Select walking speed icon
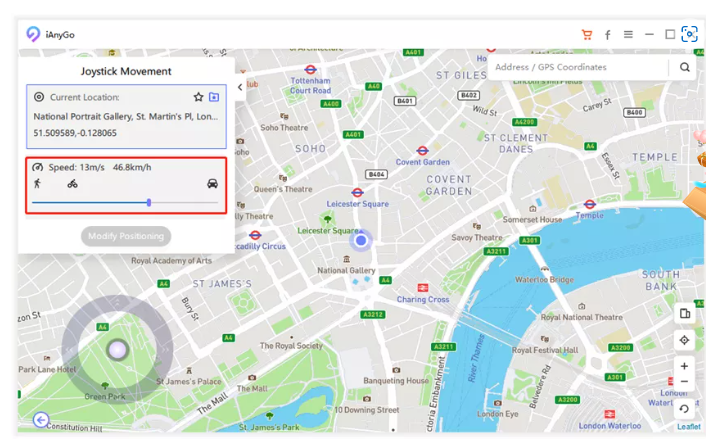The image size is (706, 448). 37,183
